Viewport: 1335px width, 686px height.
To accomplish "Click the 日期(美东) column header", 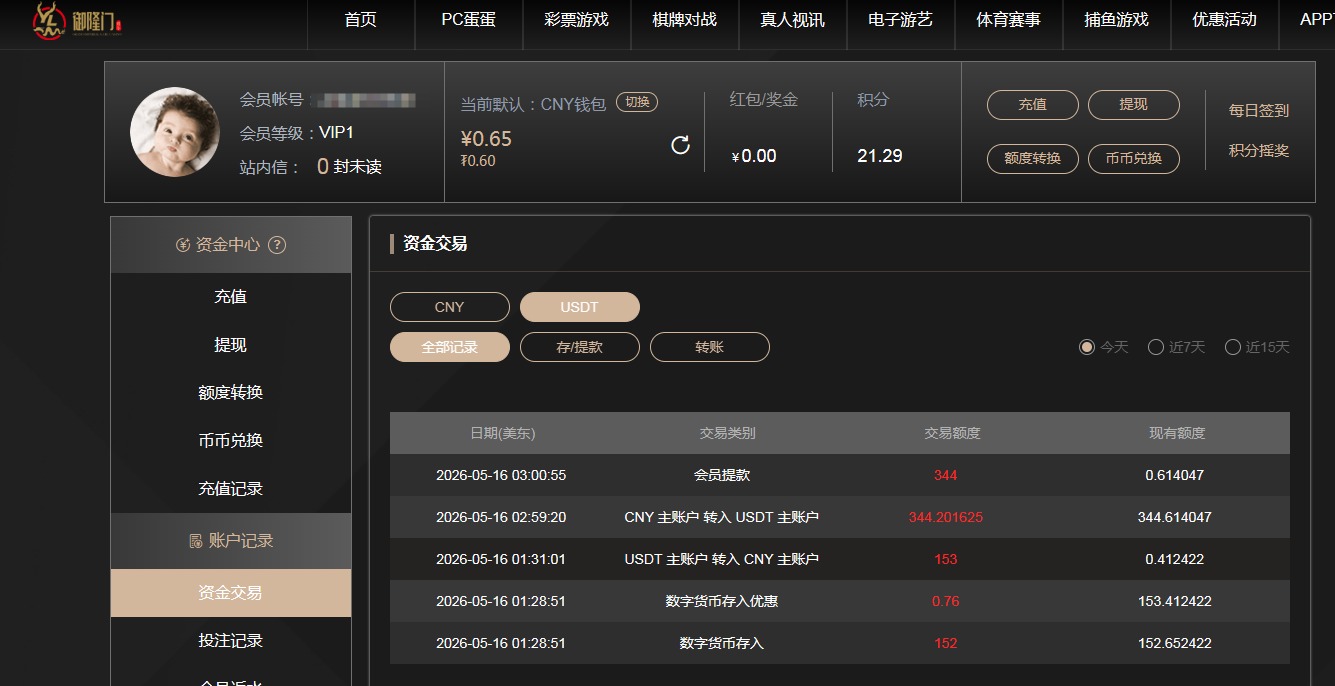I will click(503, 434).
